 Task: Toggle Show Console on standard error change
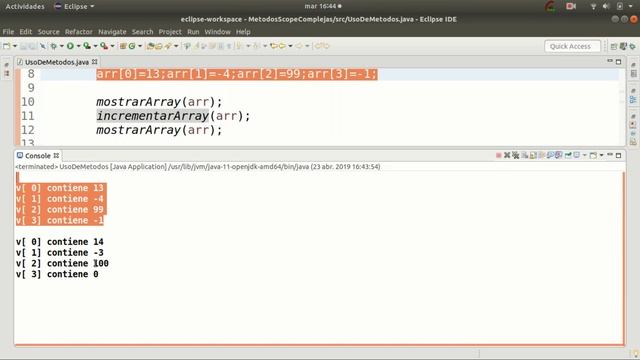[x=558, y=156]
